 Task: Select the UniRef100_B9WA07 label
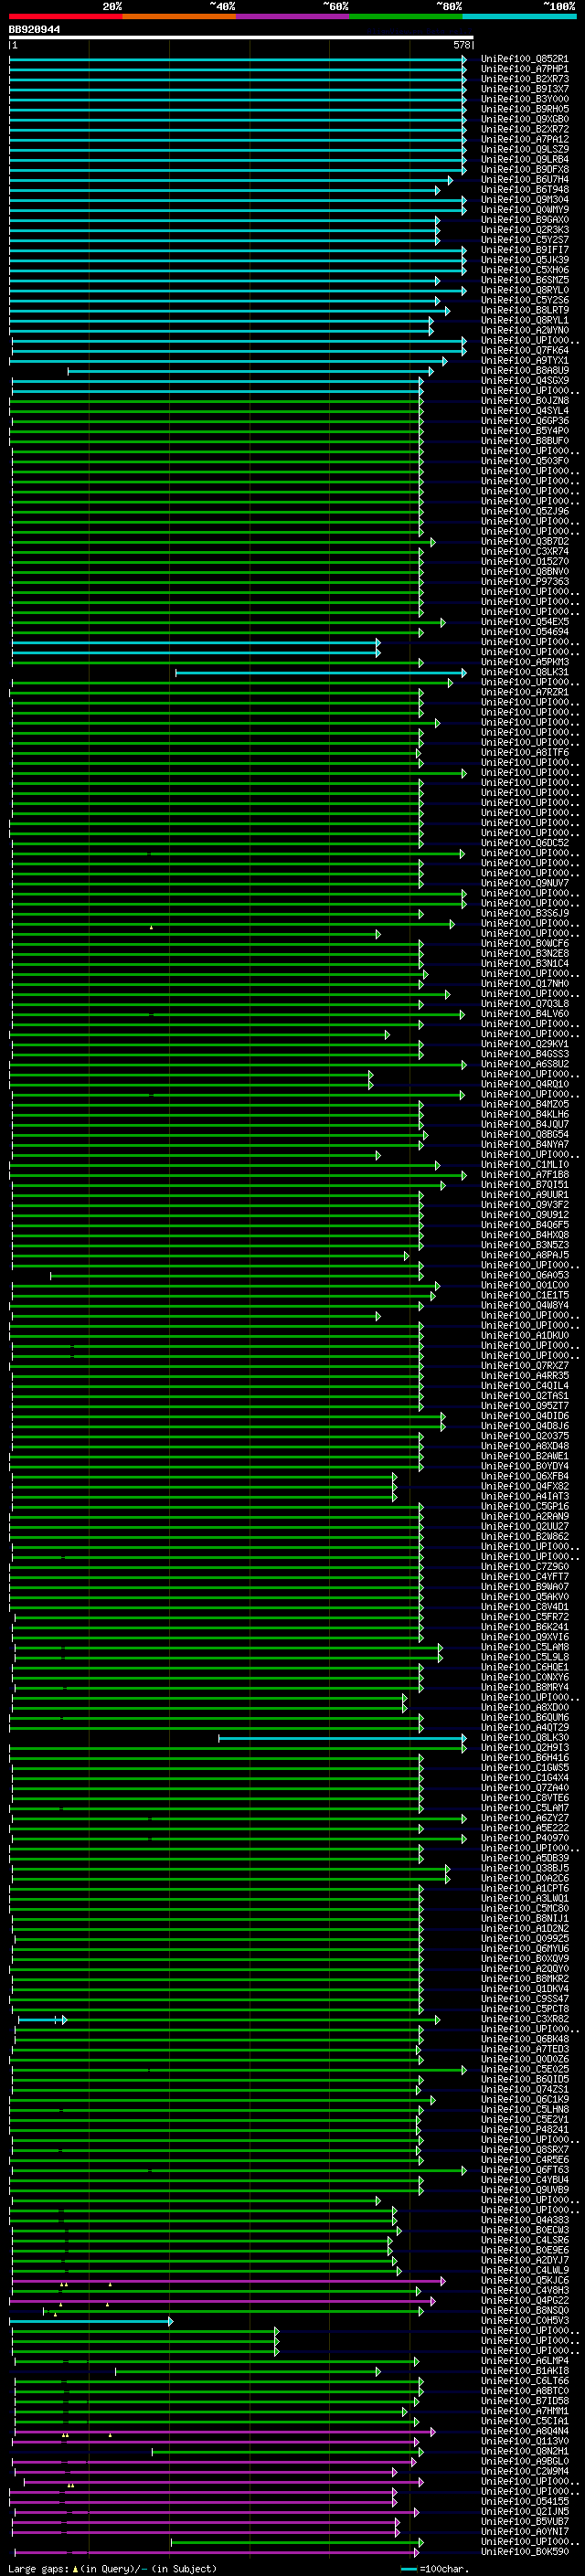point(525,1586)
